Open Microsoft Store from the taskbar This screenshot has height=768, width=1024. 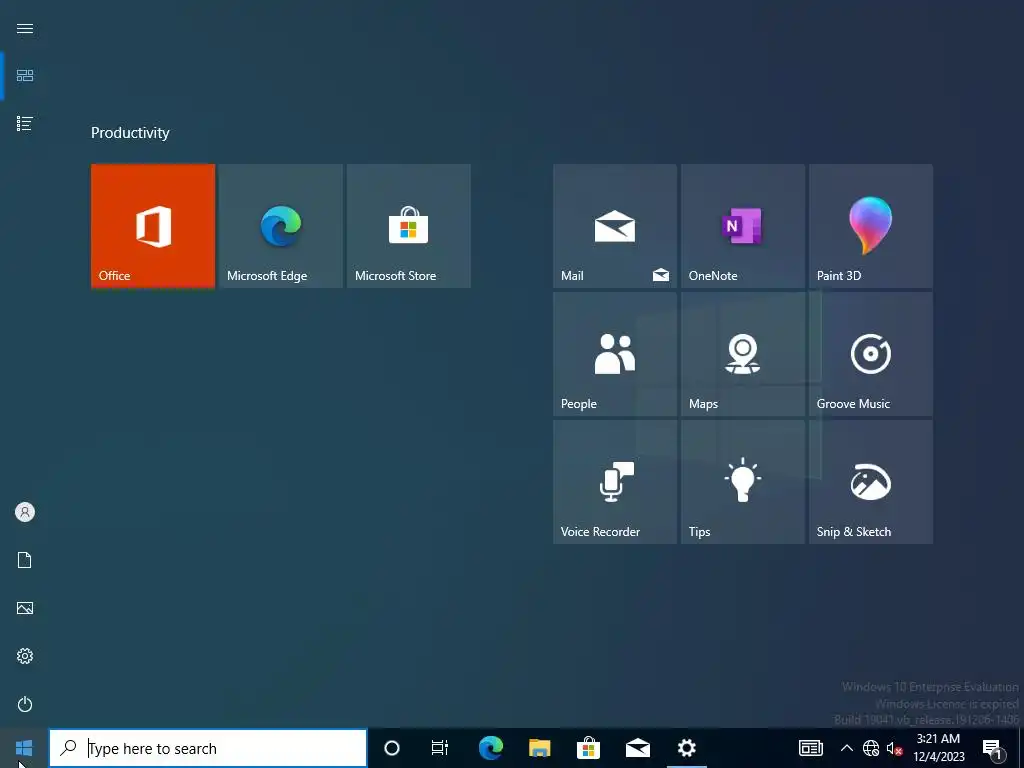[588, 748]
